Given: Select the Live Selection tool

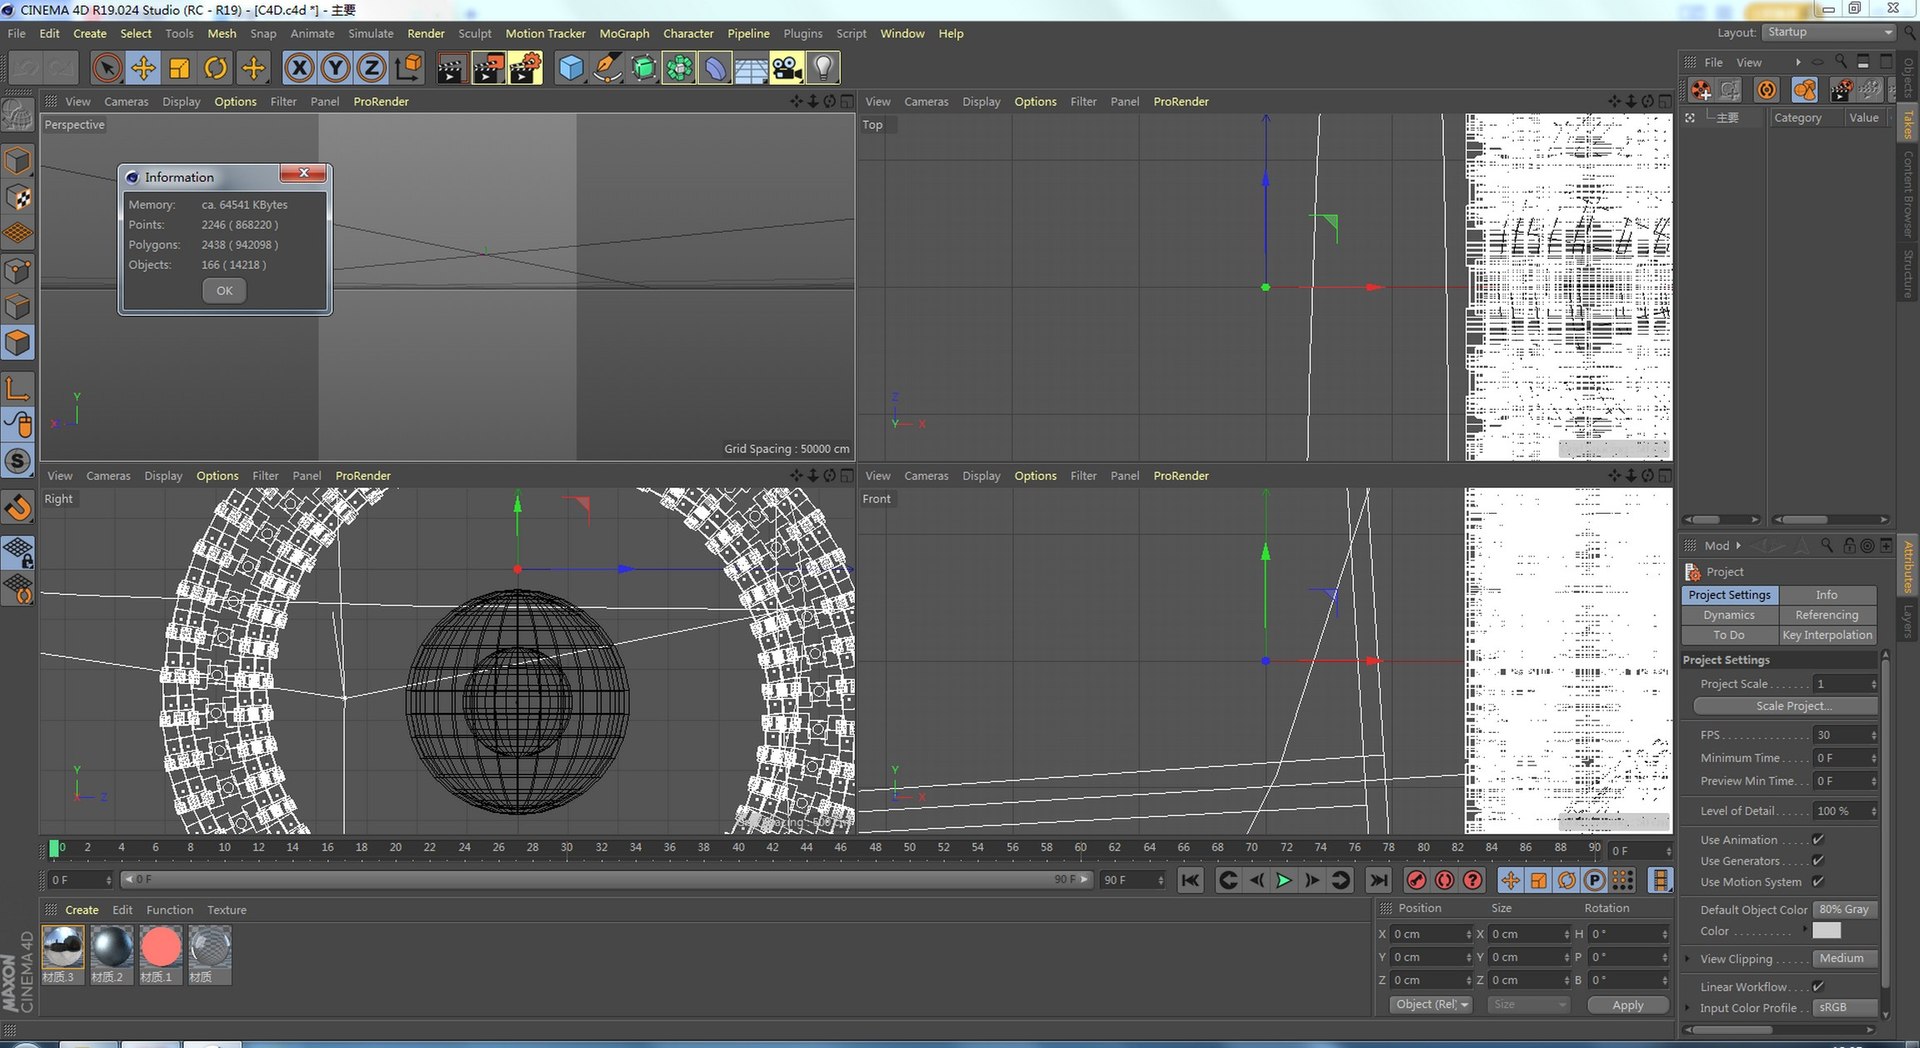Looking at the screenshot, I should tap(107, 68).
